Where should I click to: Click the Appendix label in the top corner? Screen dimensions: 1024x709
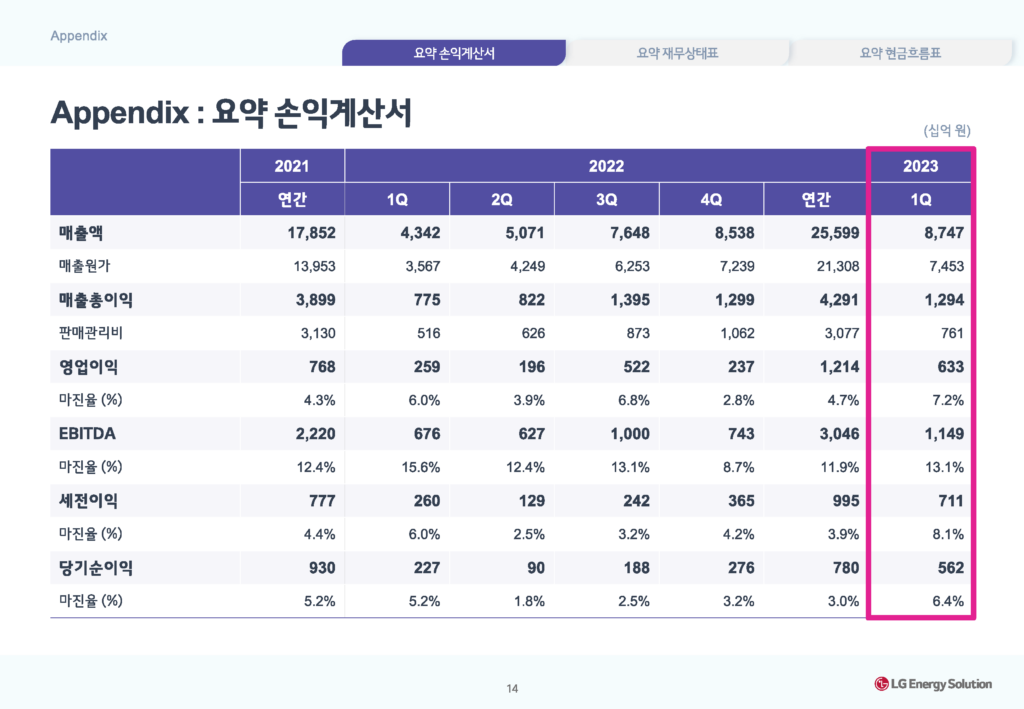click(78, 35)
